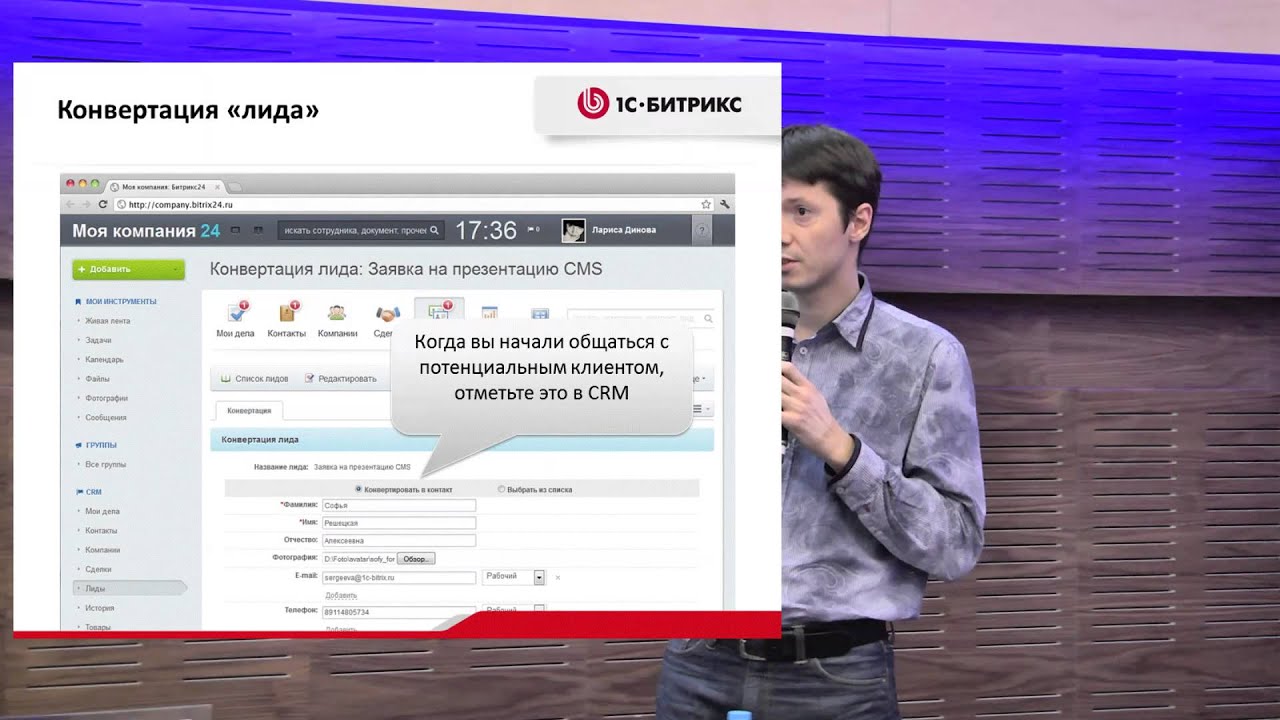
Task: Open Все группы in sidebar
Action: pos(106,464)
